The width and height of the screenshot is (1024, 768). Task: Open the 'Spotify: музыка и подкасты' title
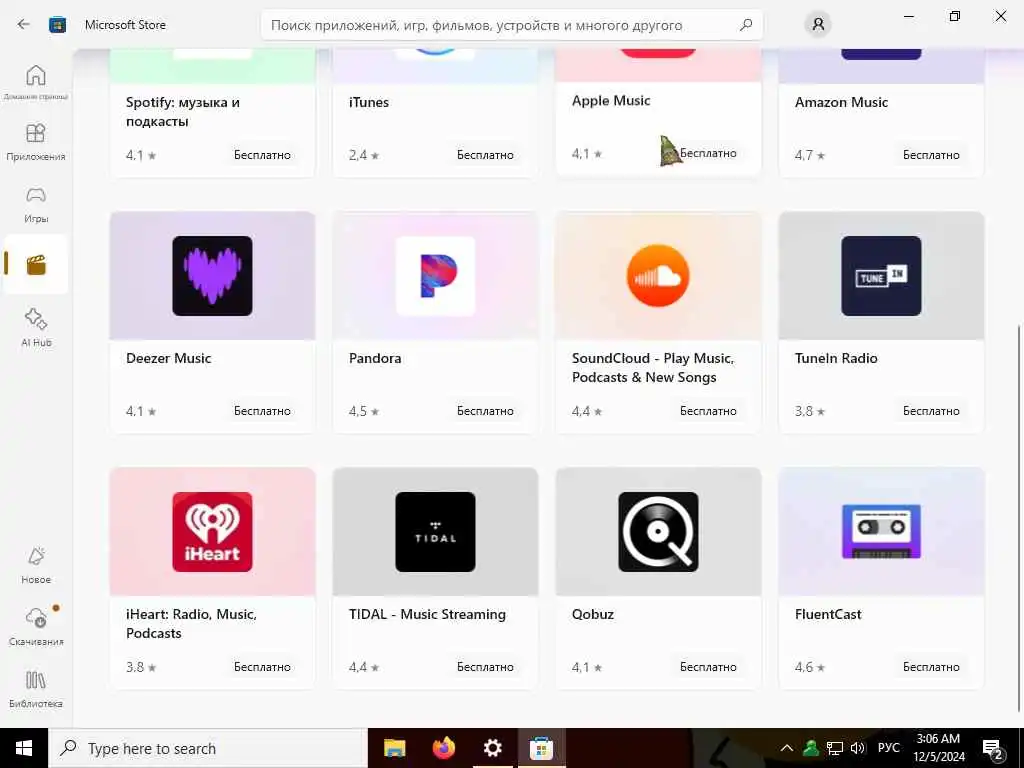(x=183, y=112)
